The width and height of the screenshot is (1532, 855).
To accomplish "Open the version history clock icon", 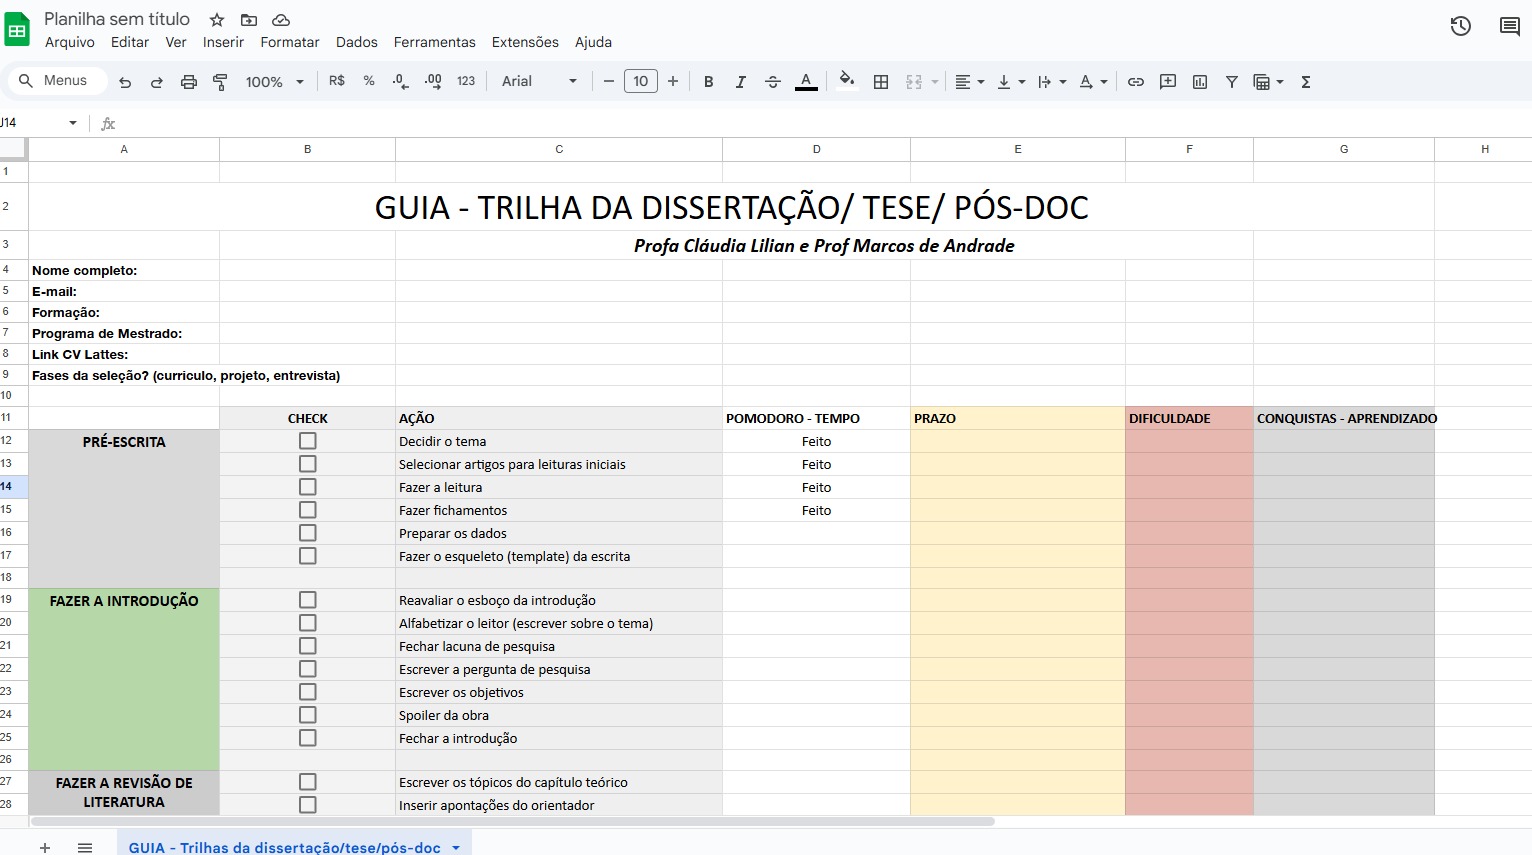I will point(1460,26).
